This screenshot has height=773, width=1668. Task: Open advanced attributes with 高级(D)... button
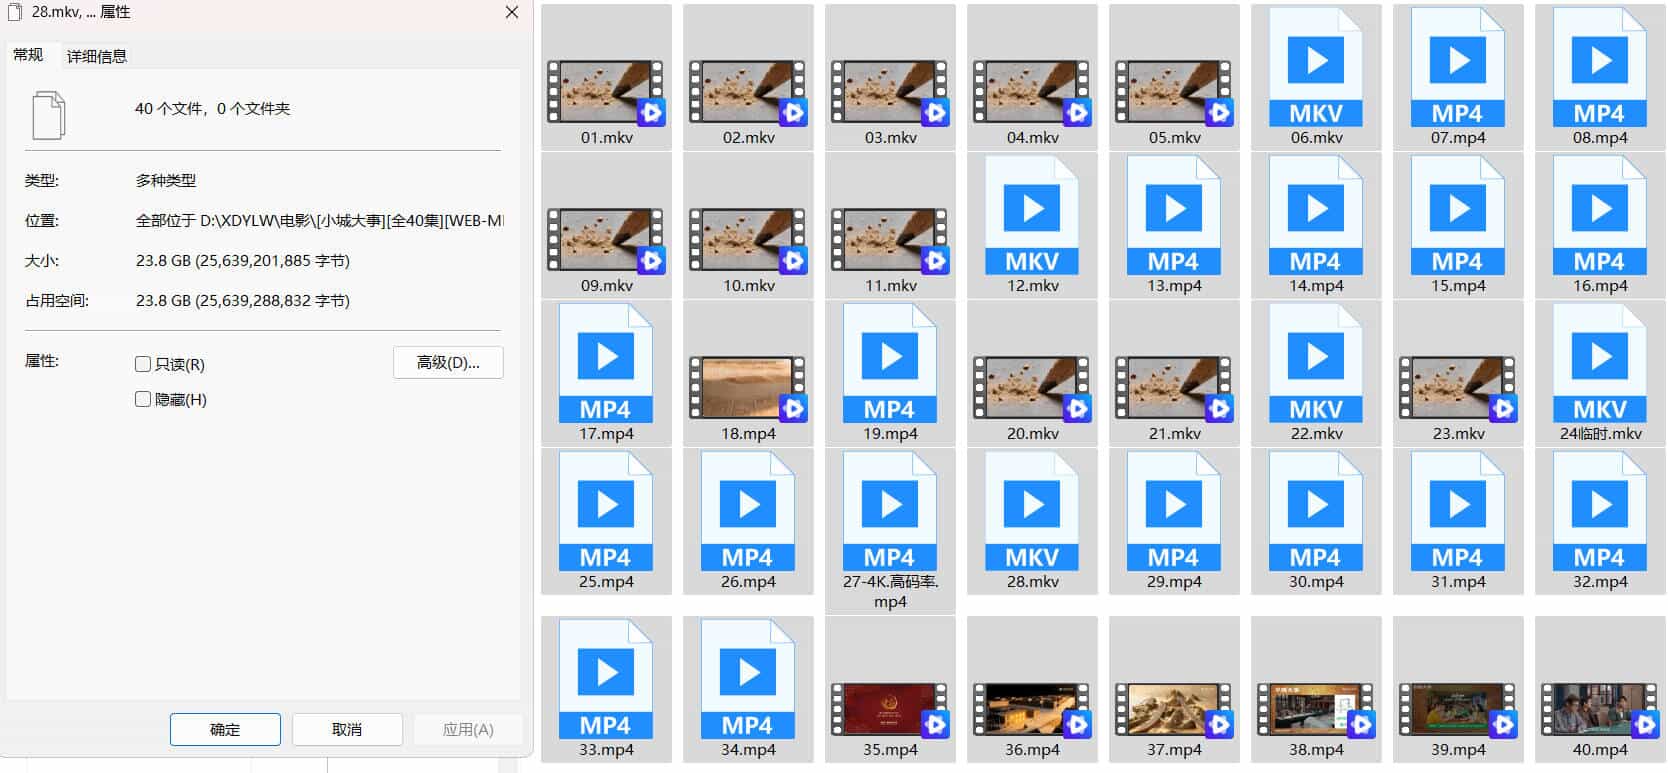[x=448, y=362]
